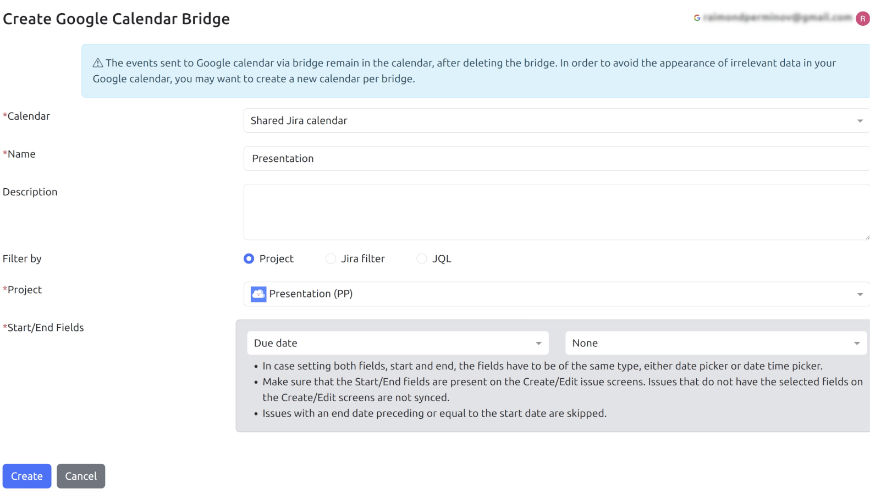This screenshot has height=494, width=870.
Task: Click inside the Description text area
Action: coord(555,211)
